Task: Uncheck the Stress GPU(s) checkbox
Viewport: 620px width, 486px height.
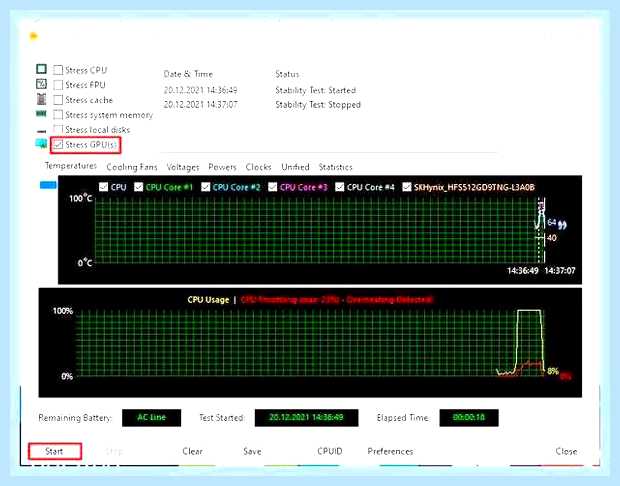Action: (x=58, y=145)
